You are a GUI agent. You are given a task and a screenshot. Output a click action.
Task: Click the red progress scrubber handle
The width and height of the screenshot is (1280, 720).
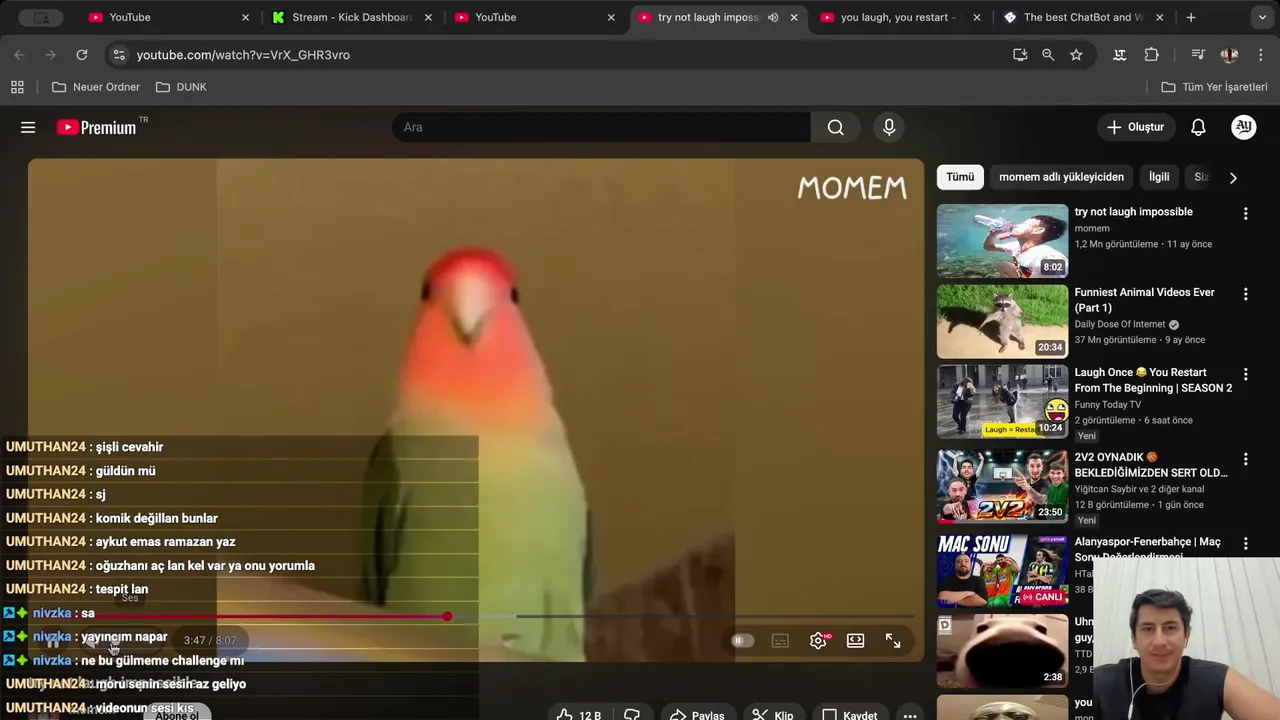[447, 616]
